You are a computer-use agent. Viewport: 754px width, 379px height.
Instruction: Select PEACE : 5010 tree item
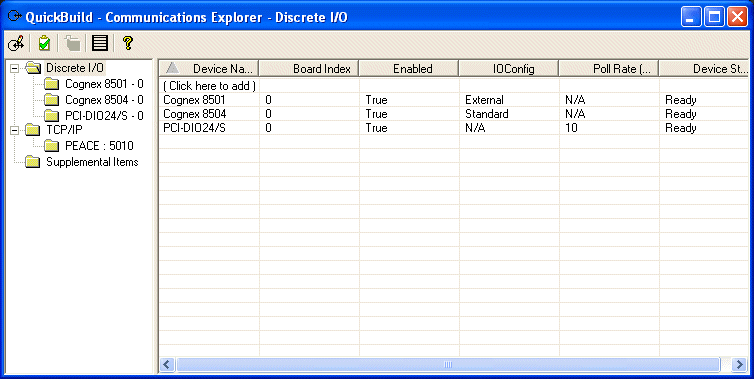coord(99,146)
